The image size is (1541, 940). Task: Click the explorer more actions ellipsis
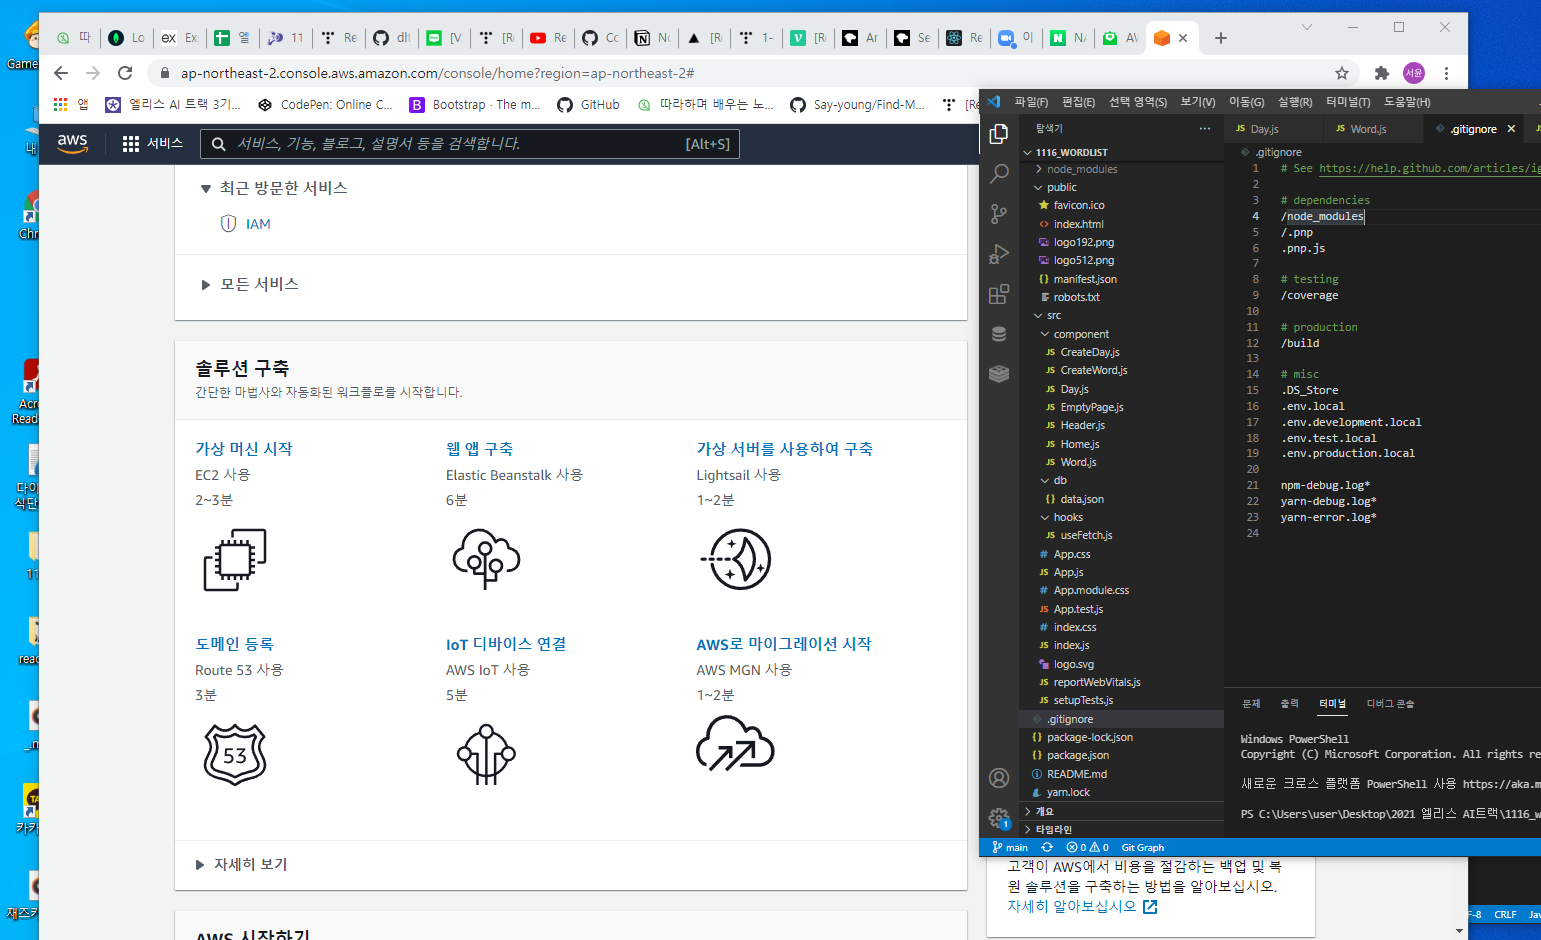point(1204,129)
